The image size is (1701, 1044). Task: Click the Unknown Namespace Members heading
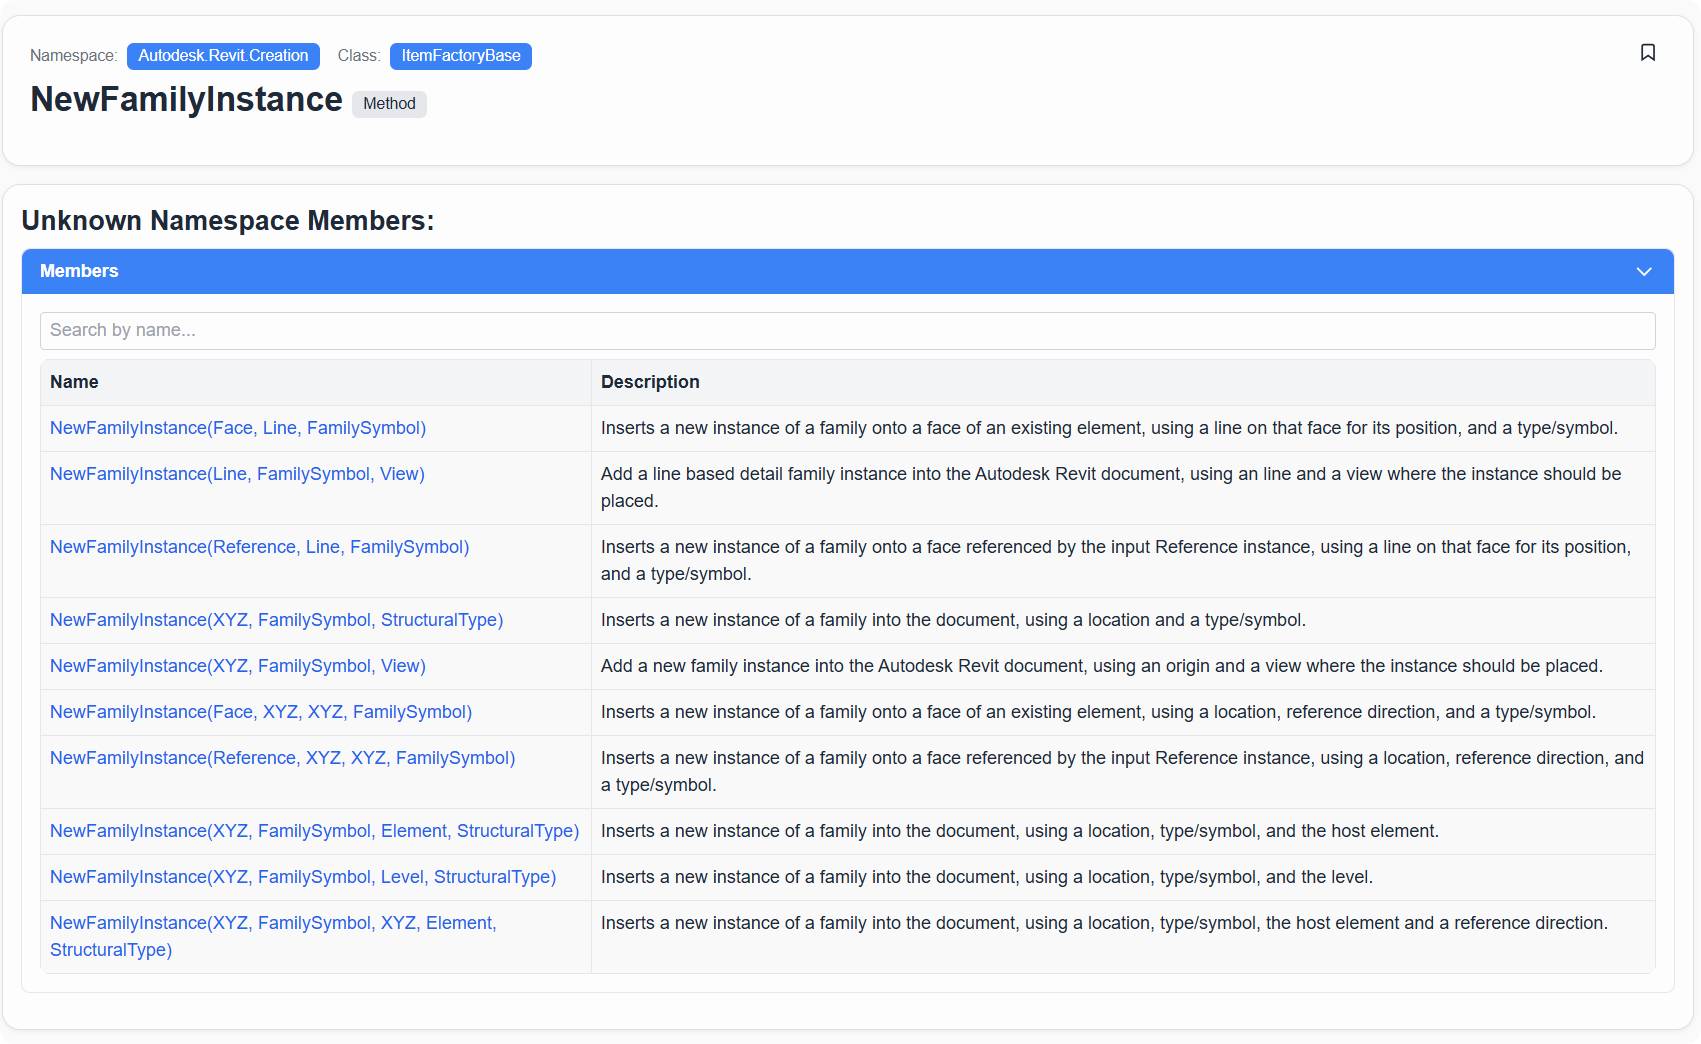pos(228,221)
